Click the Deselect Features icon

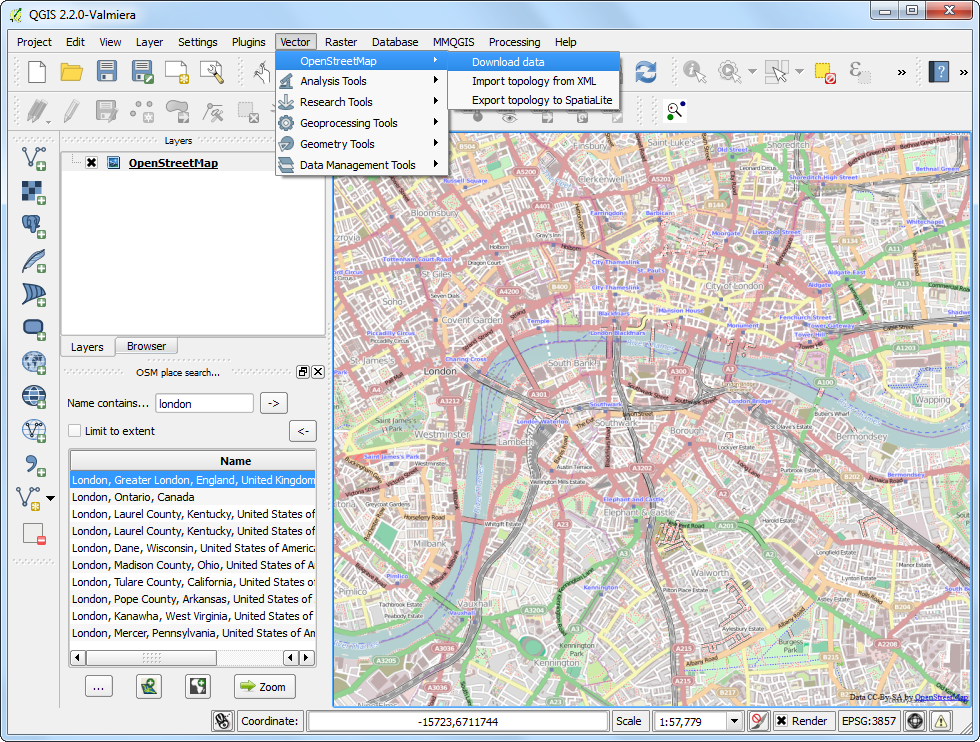(x=824, y=72)
